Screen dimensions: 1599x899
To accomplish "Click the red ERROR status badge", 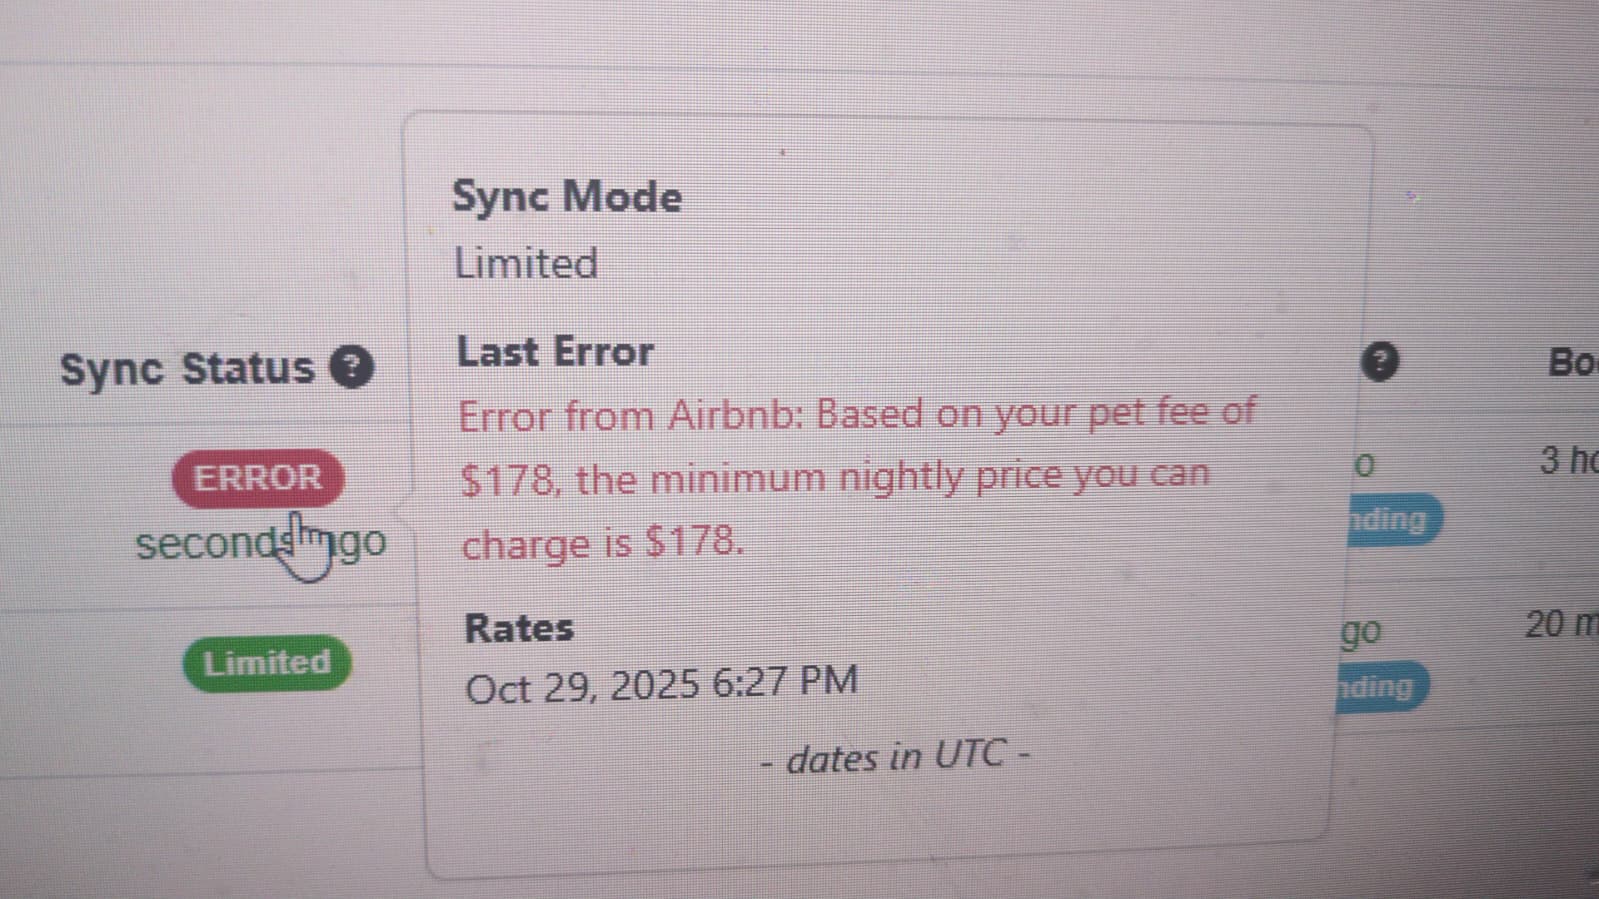I will (x=258, y=478).
